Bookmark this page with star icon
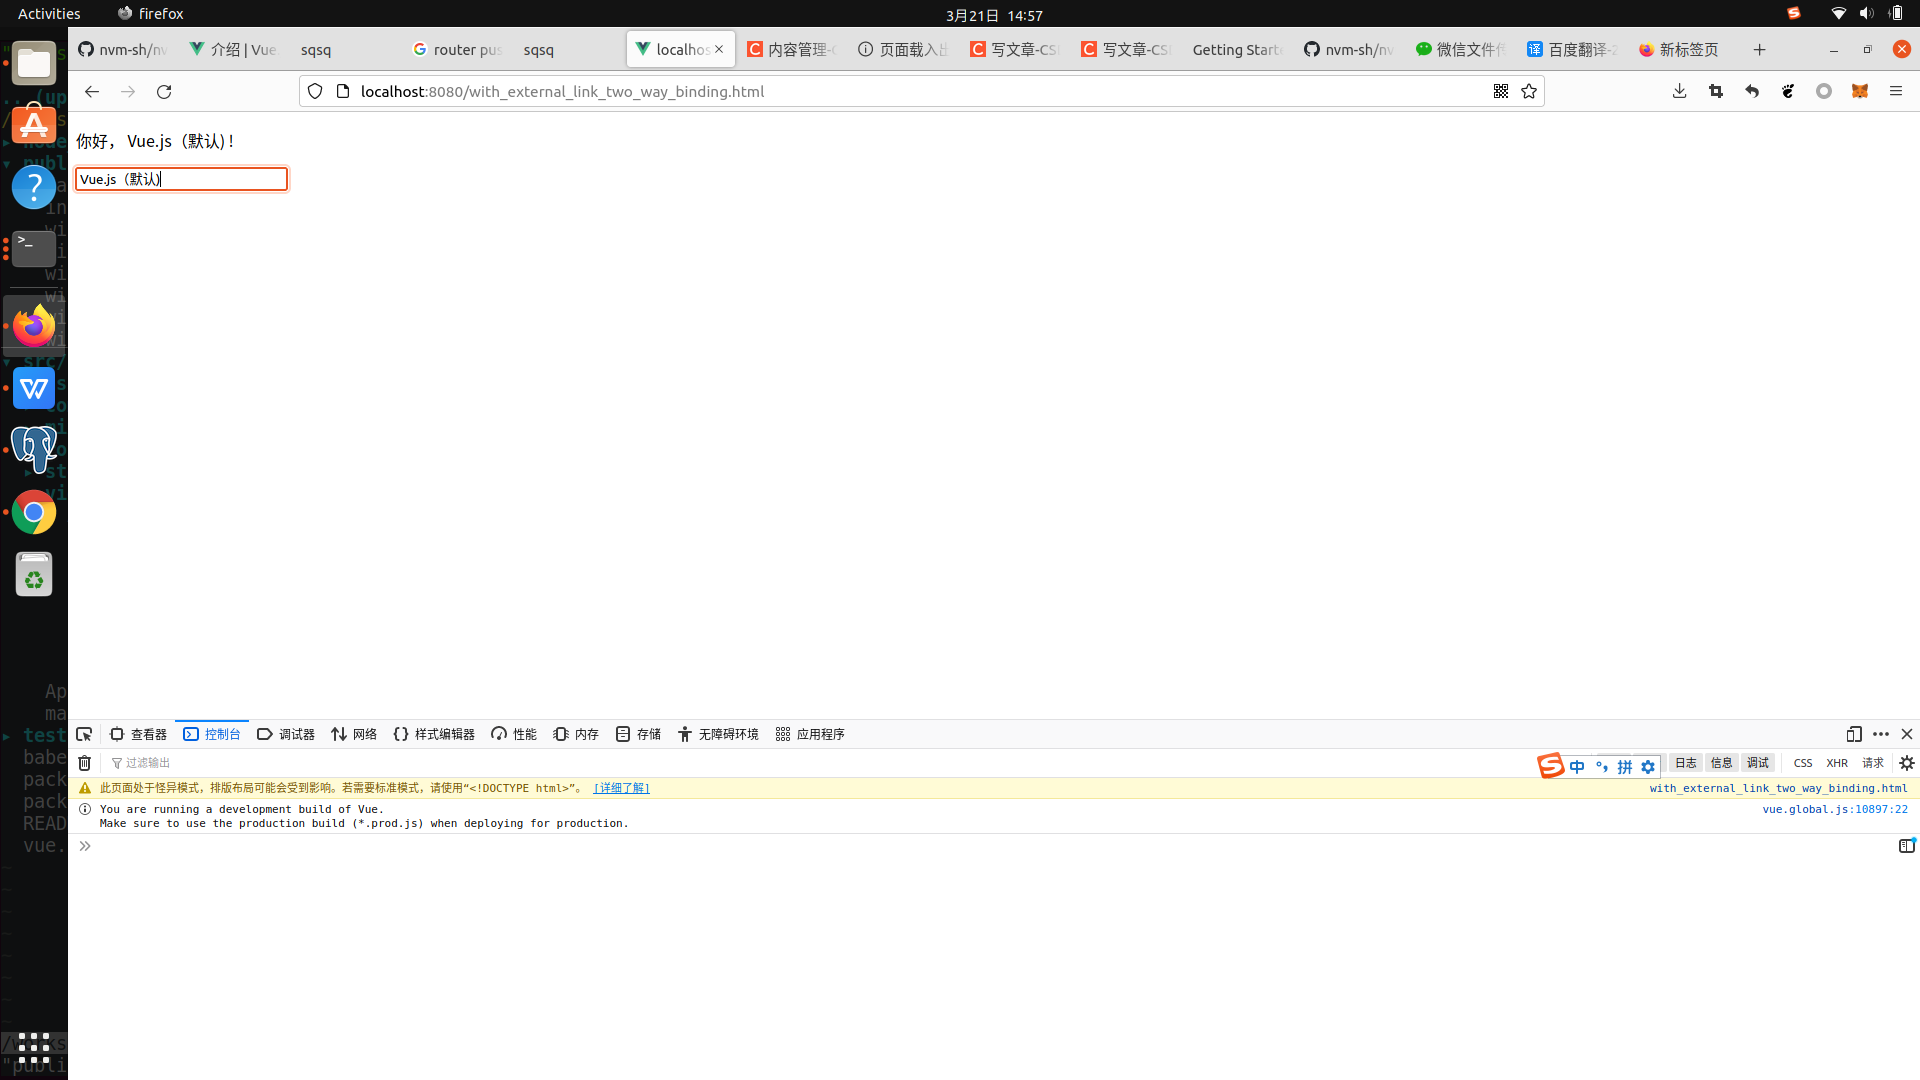The height and width of the screenshot is (1080, 1920). click(1529, 91)
